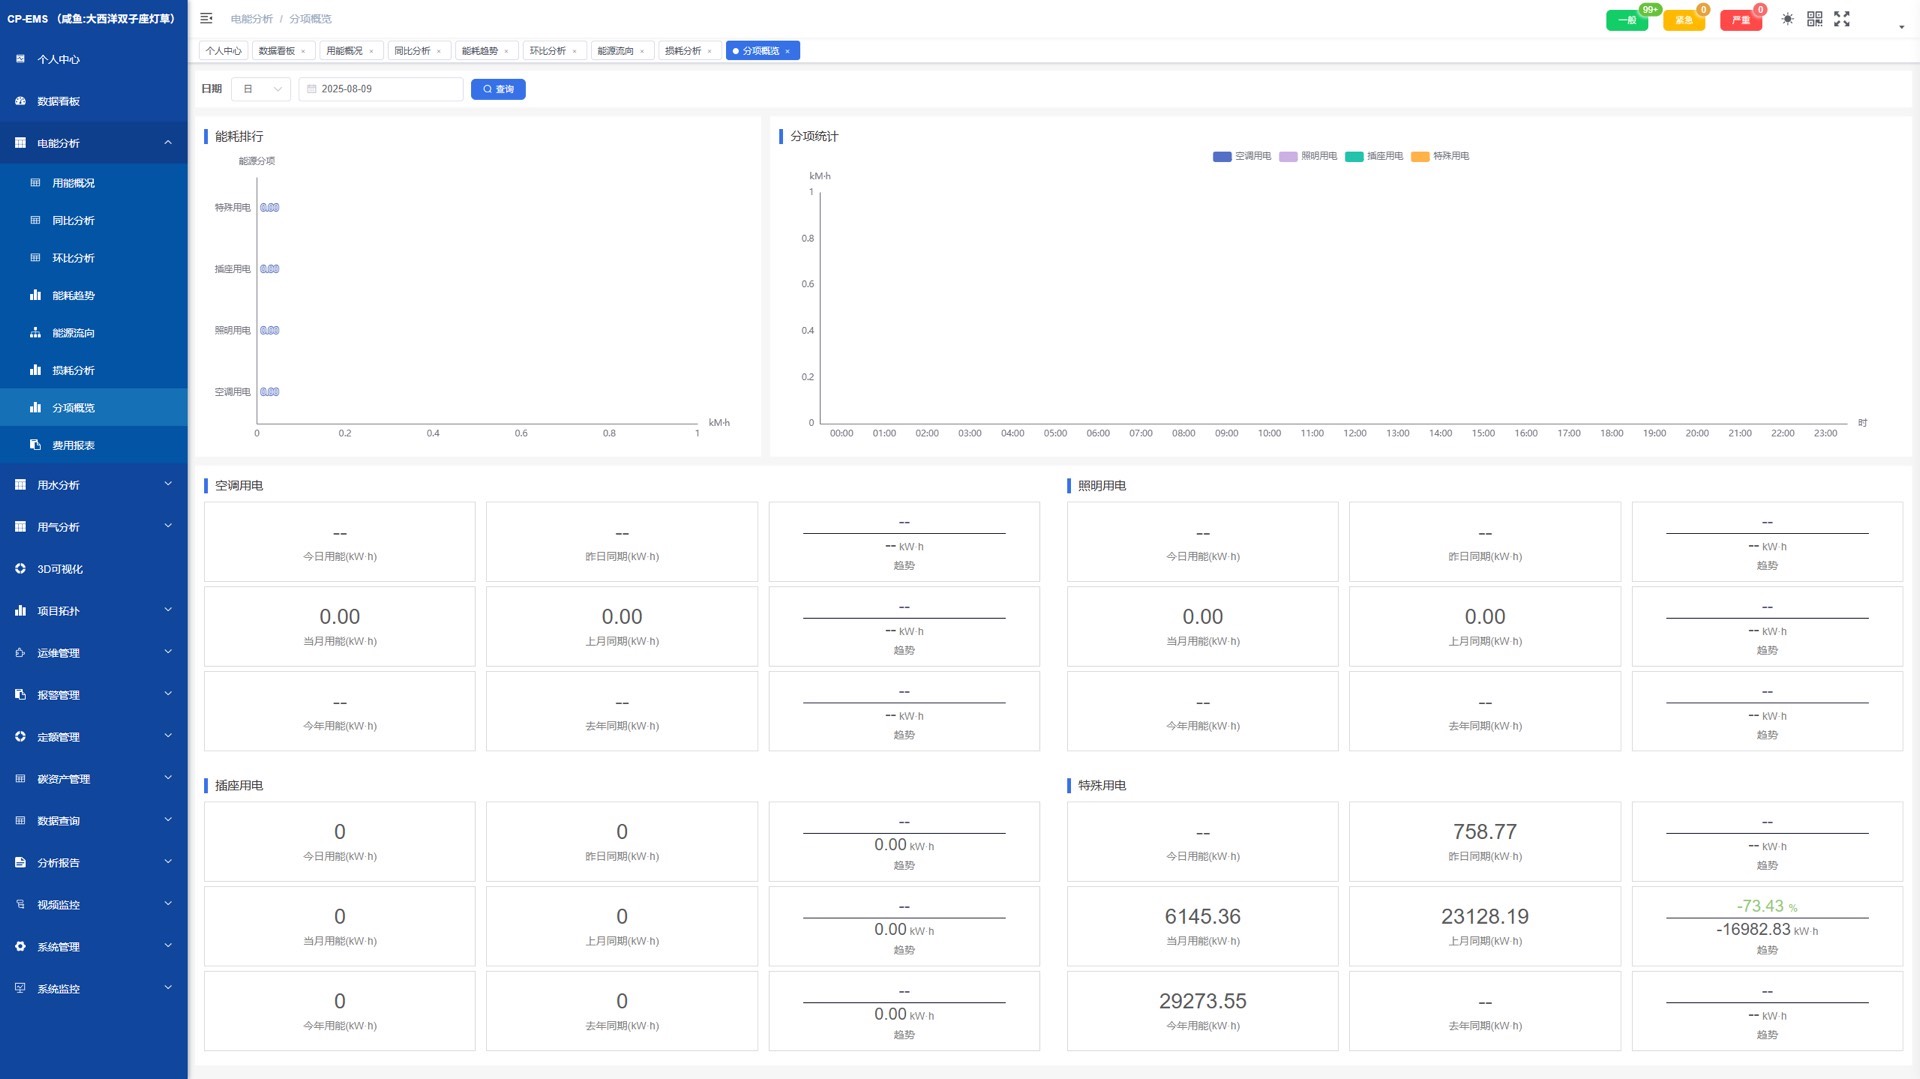Viewport: 1920px width, 1079px height.
Task: Expand the 运维管理 sidebar menu
Action: click(94, 653)
